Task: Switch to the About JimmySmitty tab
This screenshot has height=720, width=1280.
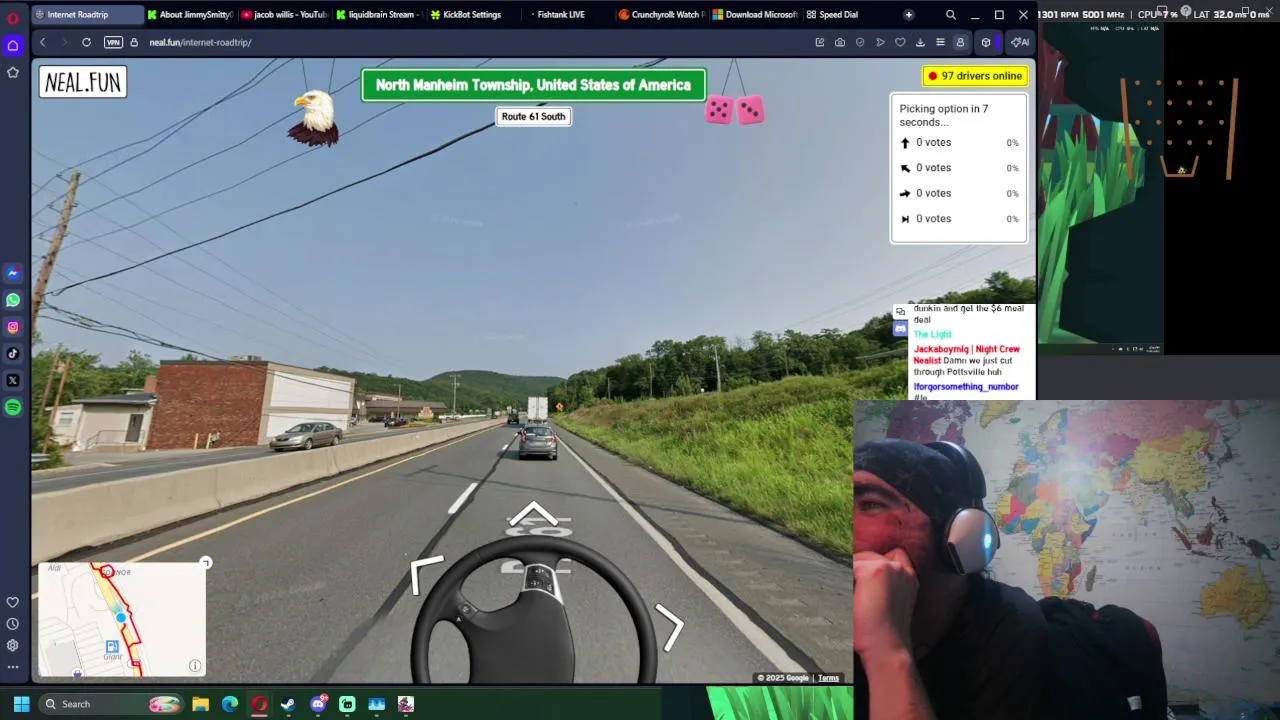Action: pos(190,14)
